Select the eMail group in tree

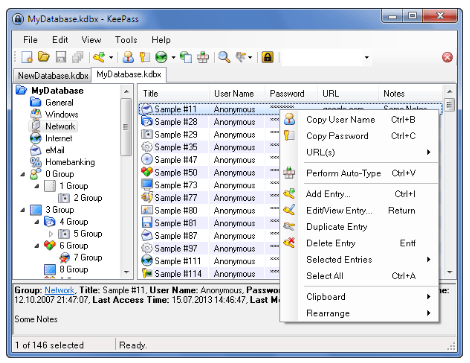click(x=55, y=150)
